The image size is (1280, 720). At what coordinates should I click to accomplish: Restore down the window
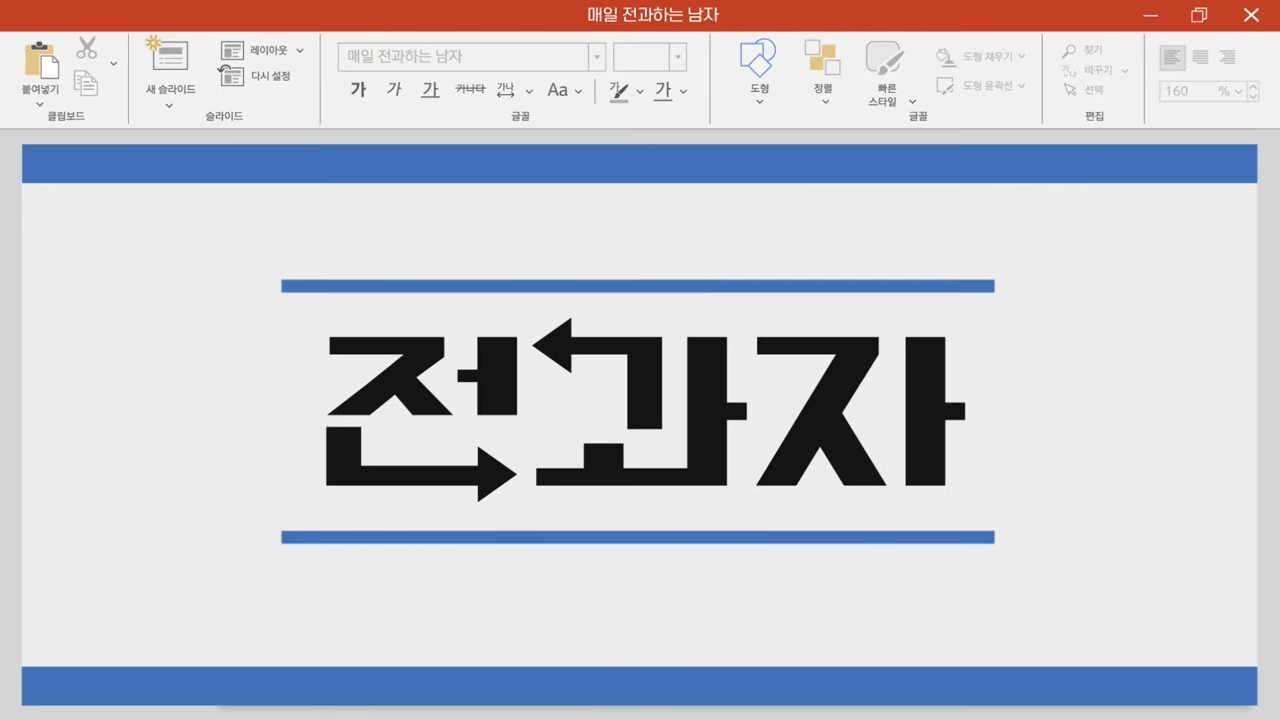coord(1199,15)
